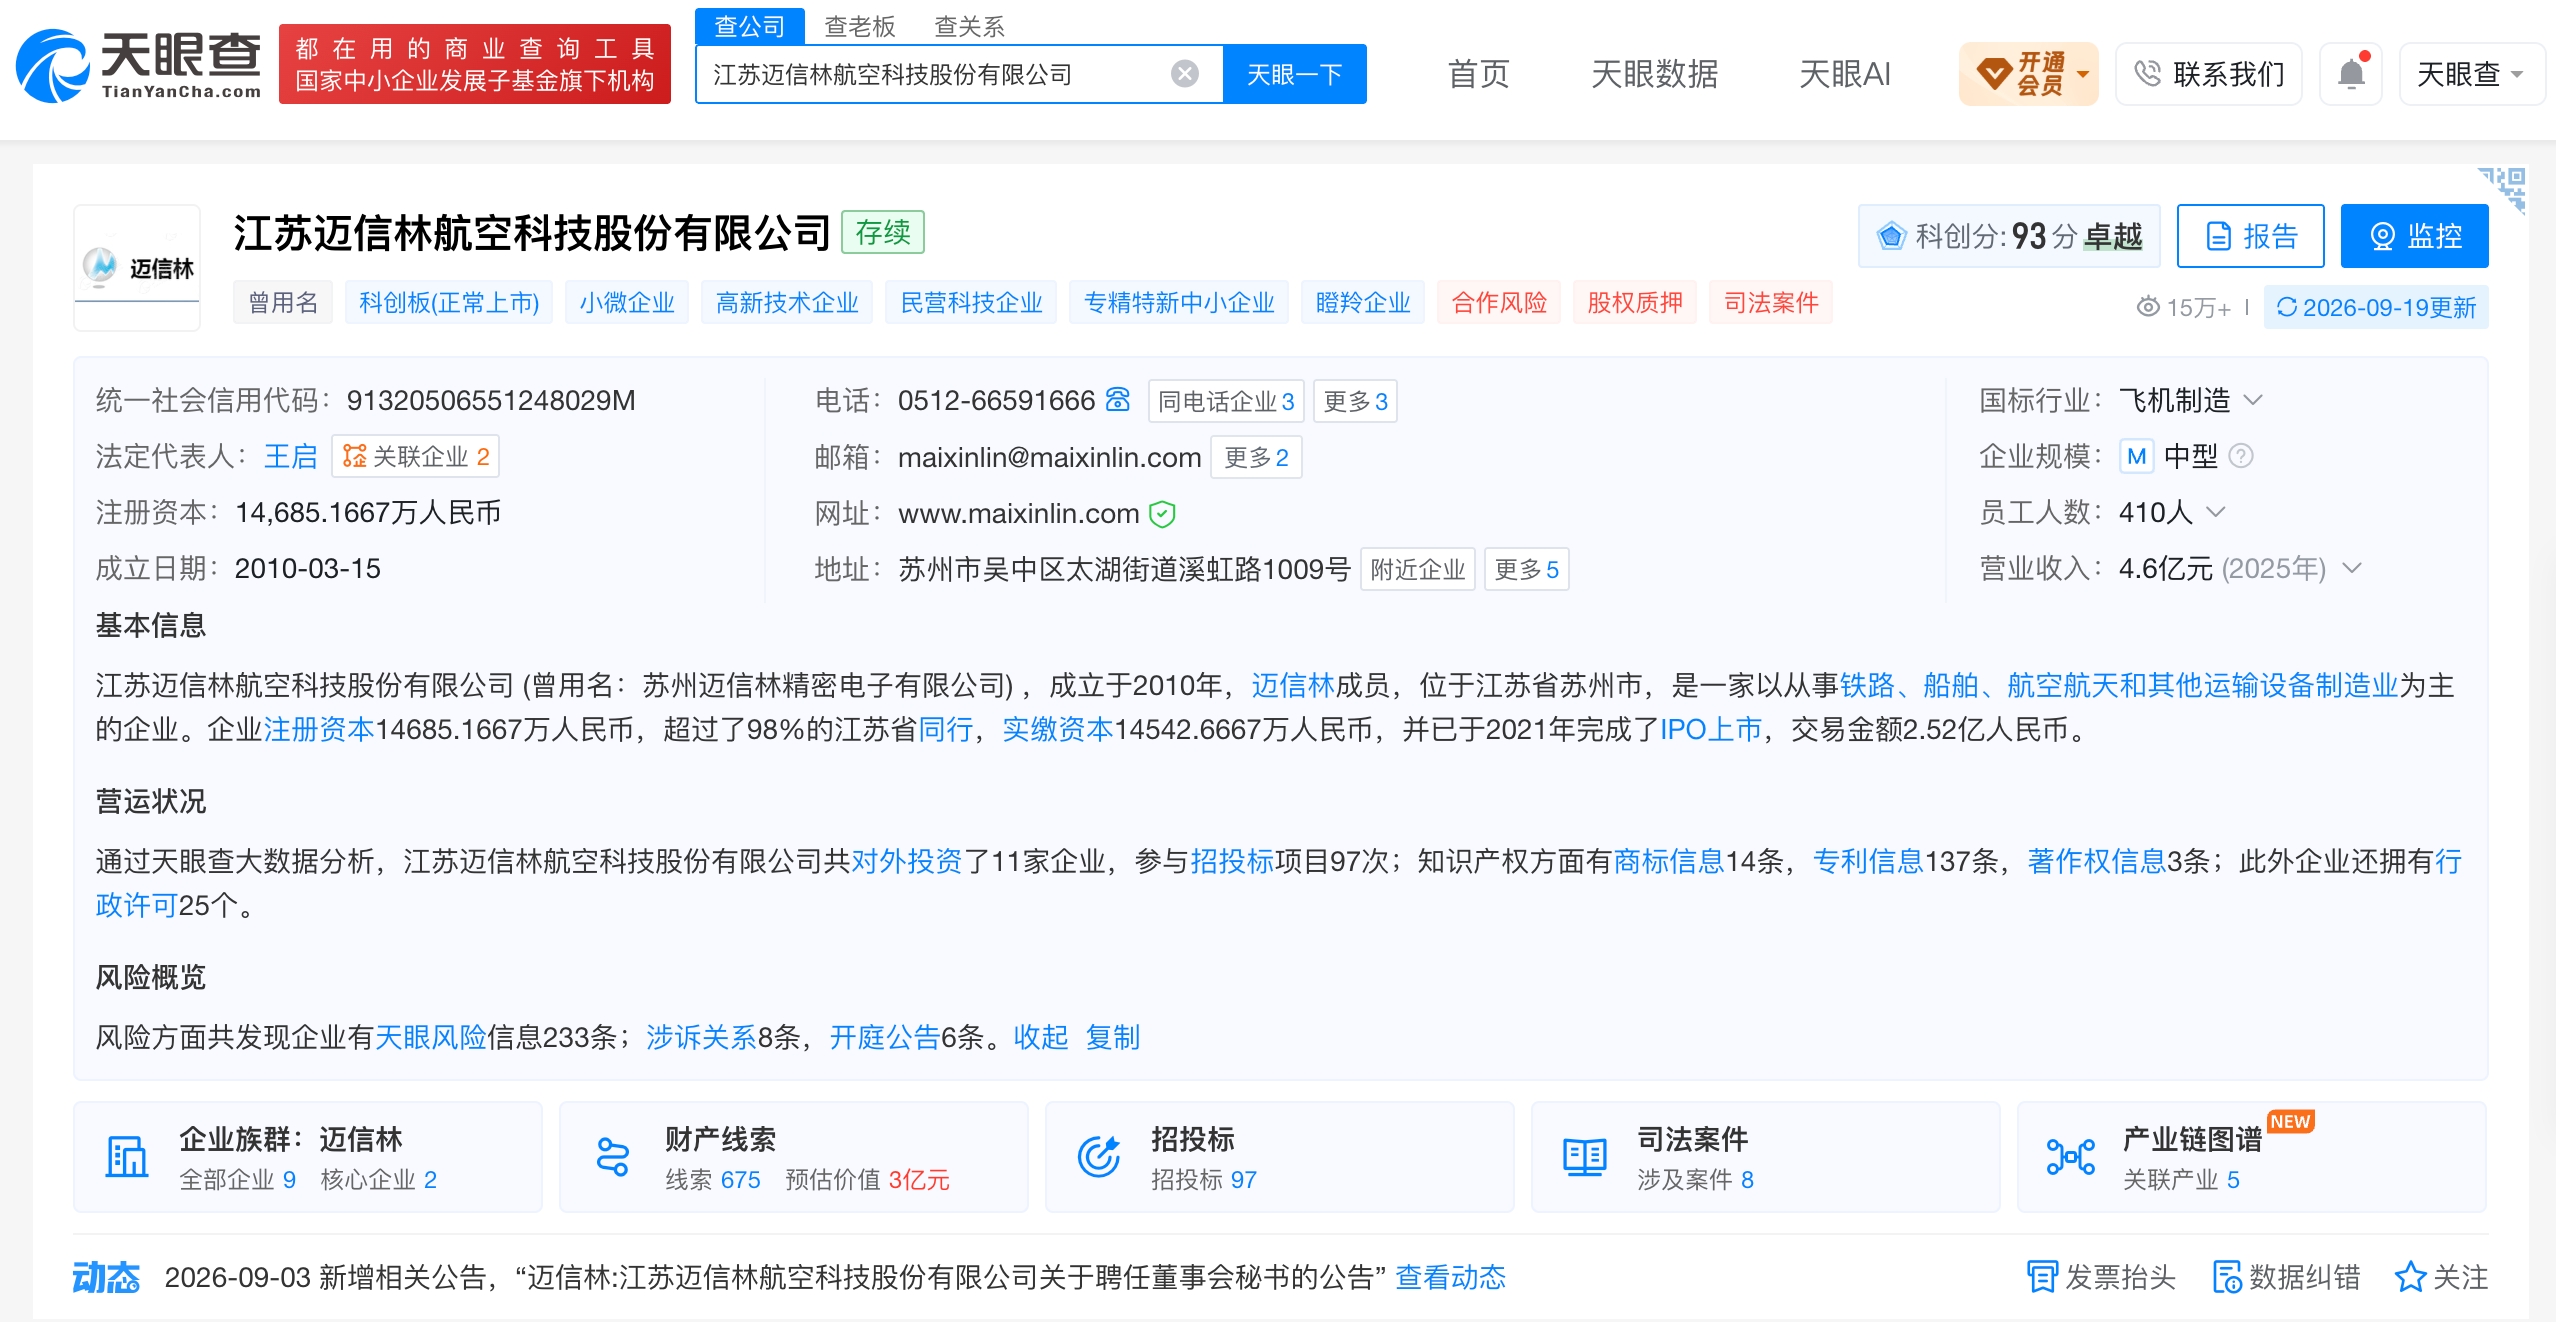Click the 高新技术企业 tag
The width and height of the screenshot is (2556, 1322).
click(787, 302)
